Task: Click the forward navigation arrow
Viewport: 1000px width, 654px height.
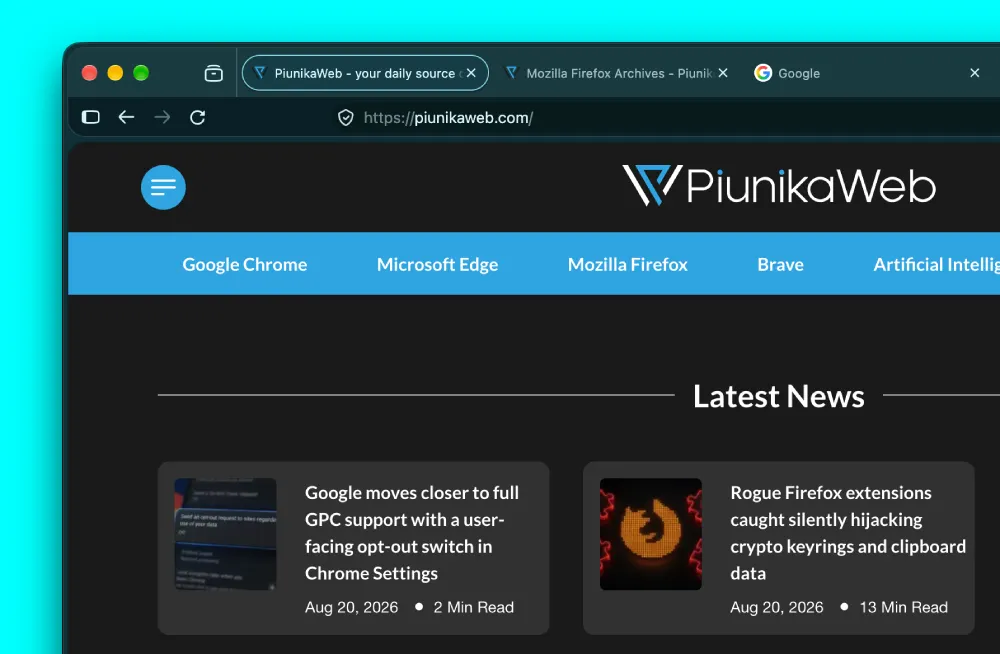Action: pos(162,117)
